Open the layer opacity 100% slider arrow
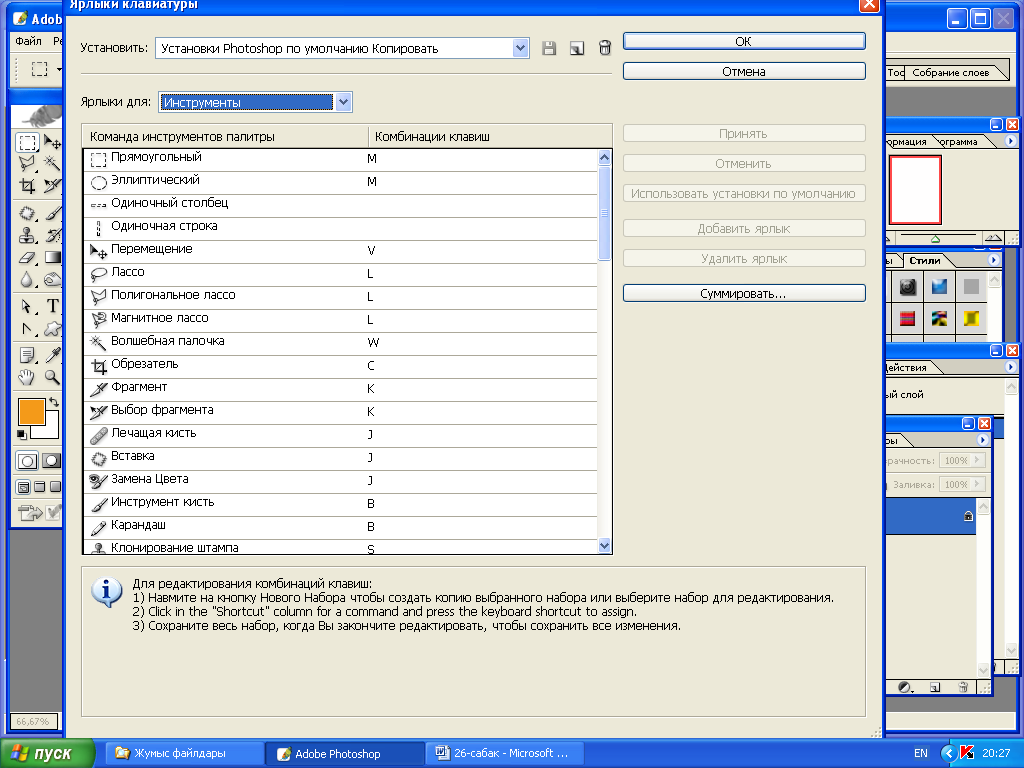The width and height of the screenshot is (1024, 768). (978, 460)
